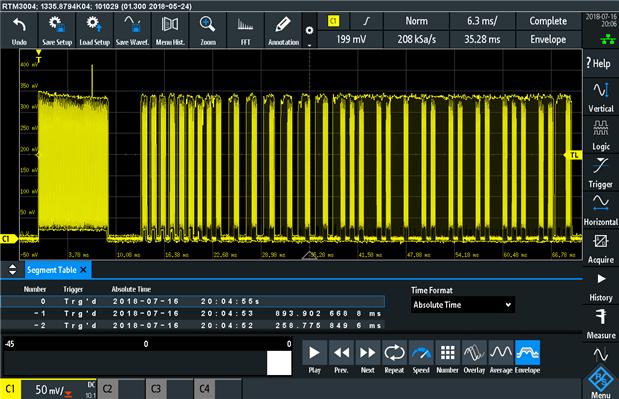Open the History menu
Viewport: 619px width, 399px height.
600,286
